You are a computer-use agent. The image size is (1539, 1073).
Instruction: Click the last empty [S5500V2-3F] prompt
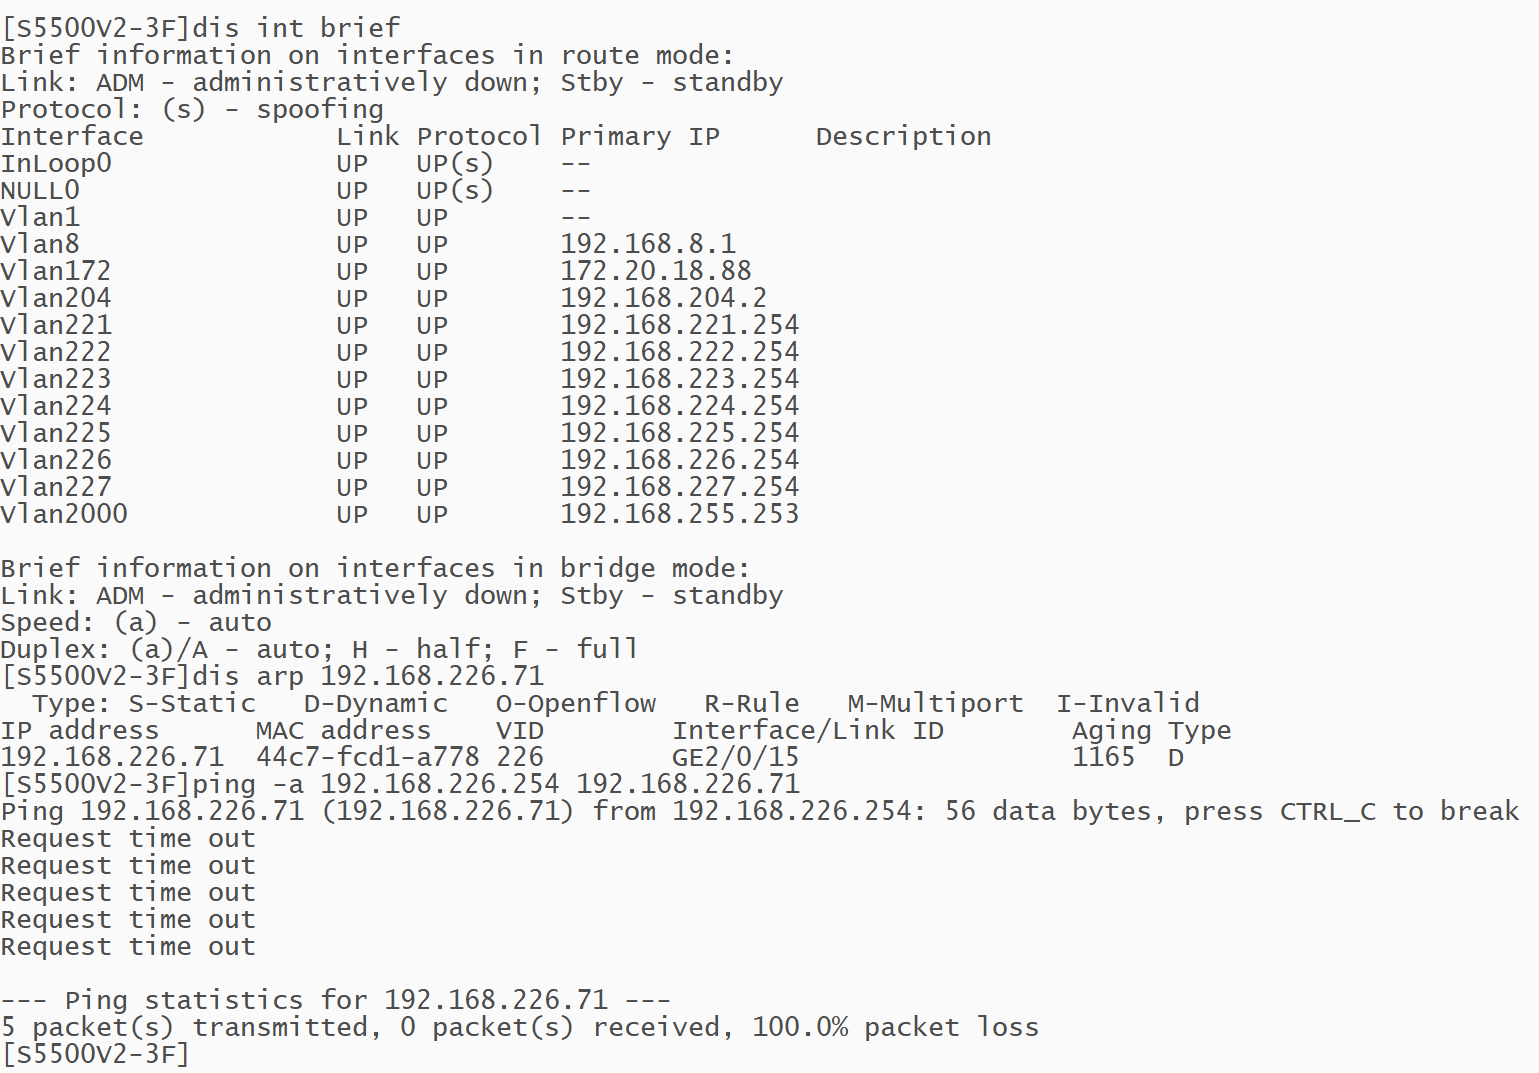click(95, 1054)
